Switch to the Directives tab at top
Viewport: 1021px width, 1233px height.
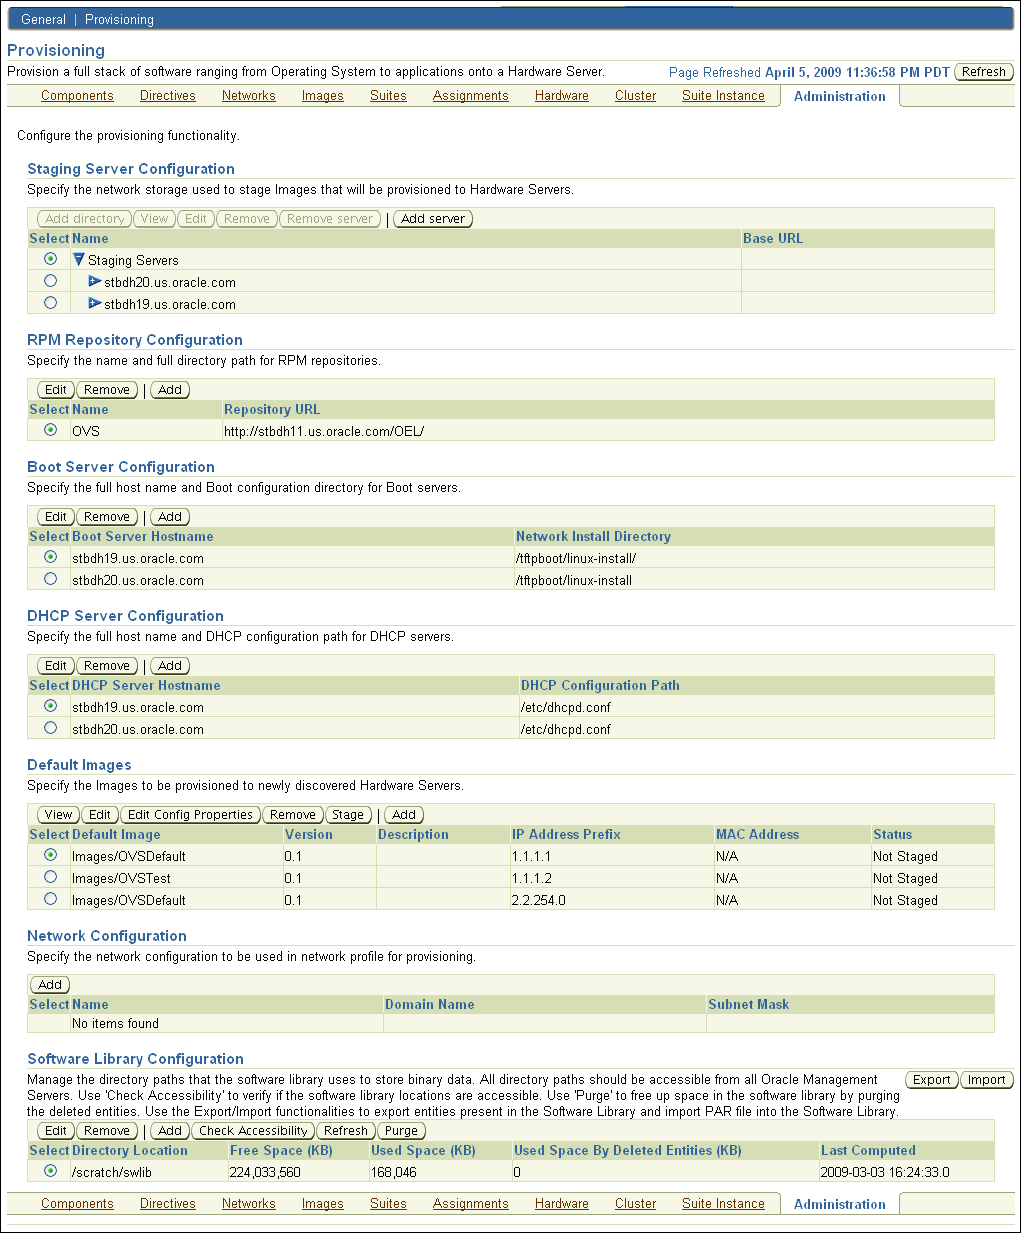click(168, 96)
